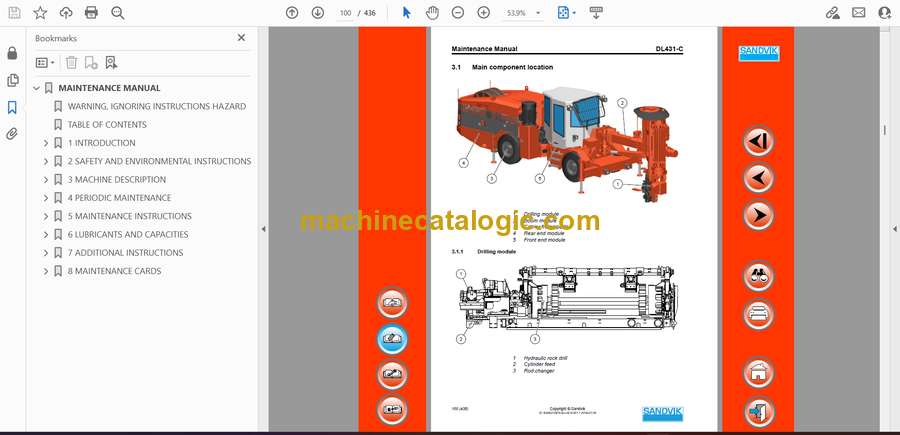Expand 4 PERIODIC MAINTENANCE bookmark
Viewport: 900px width, 435px height.
tap(46, 198)
